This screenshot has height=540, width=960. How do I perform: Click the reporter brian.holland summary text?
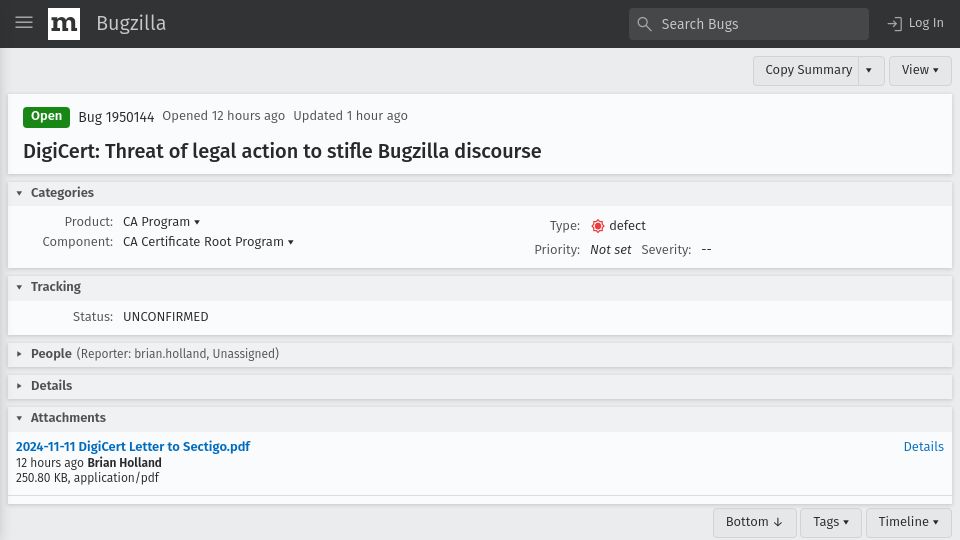click(x=178, y=354)
